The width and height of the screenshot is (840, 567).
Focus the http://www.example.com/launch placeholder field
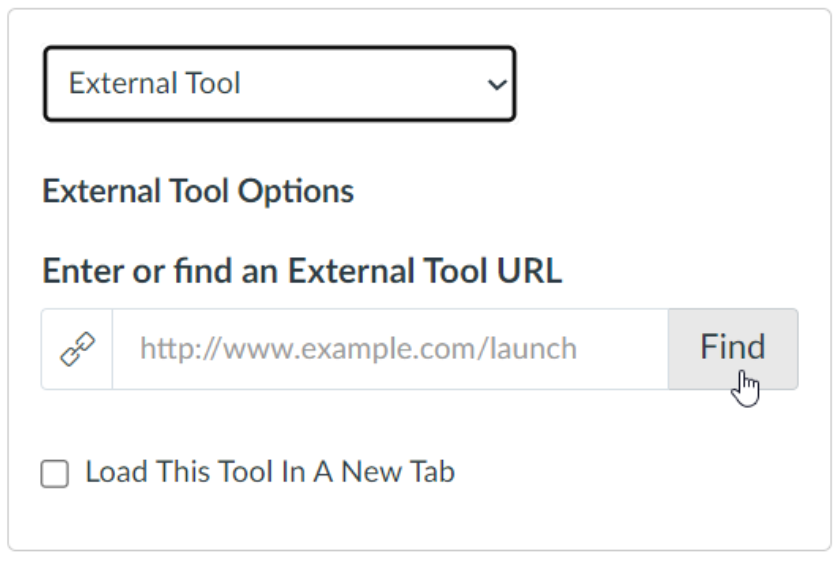point(390,349)
